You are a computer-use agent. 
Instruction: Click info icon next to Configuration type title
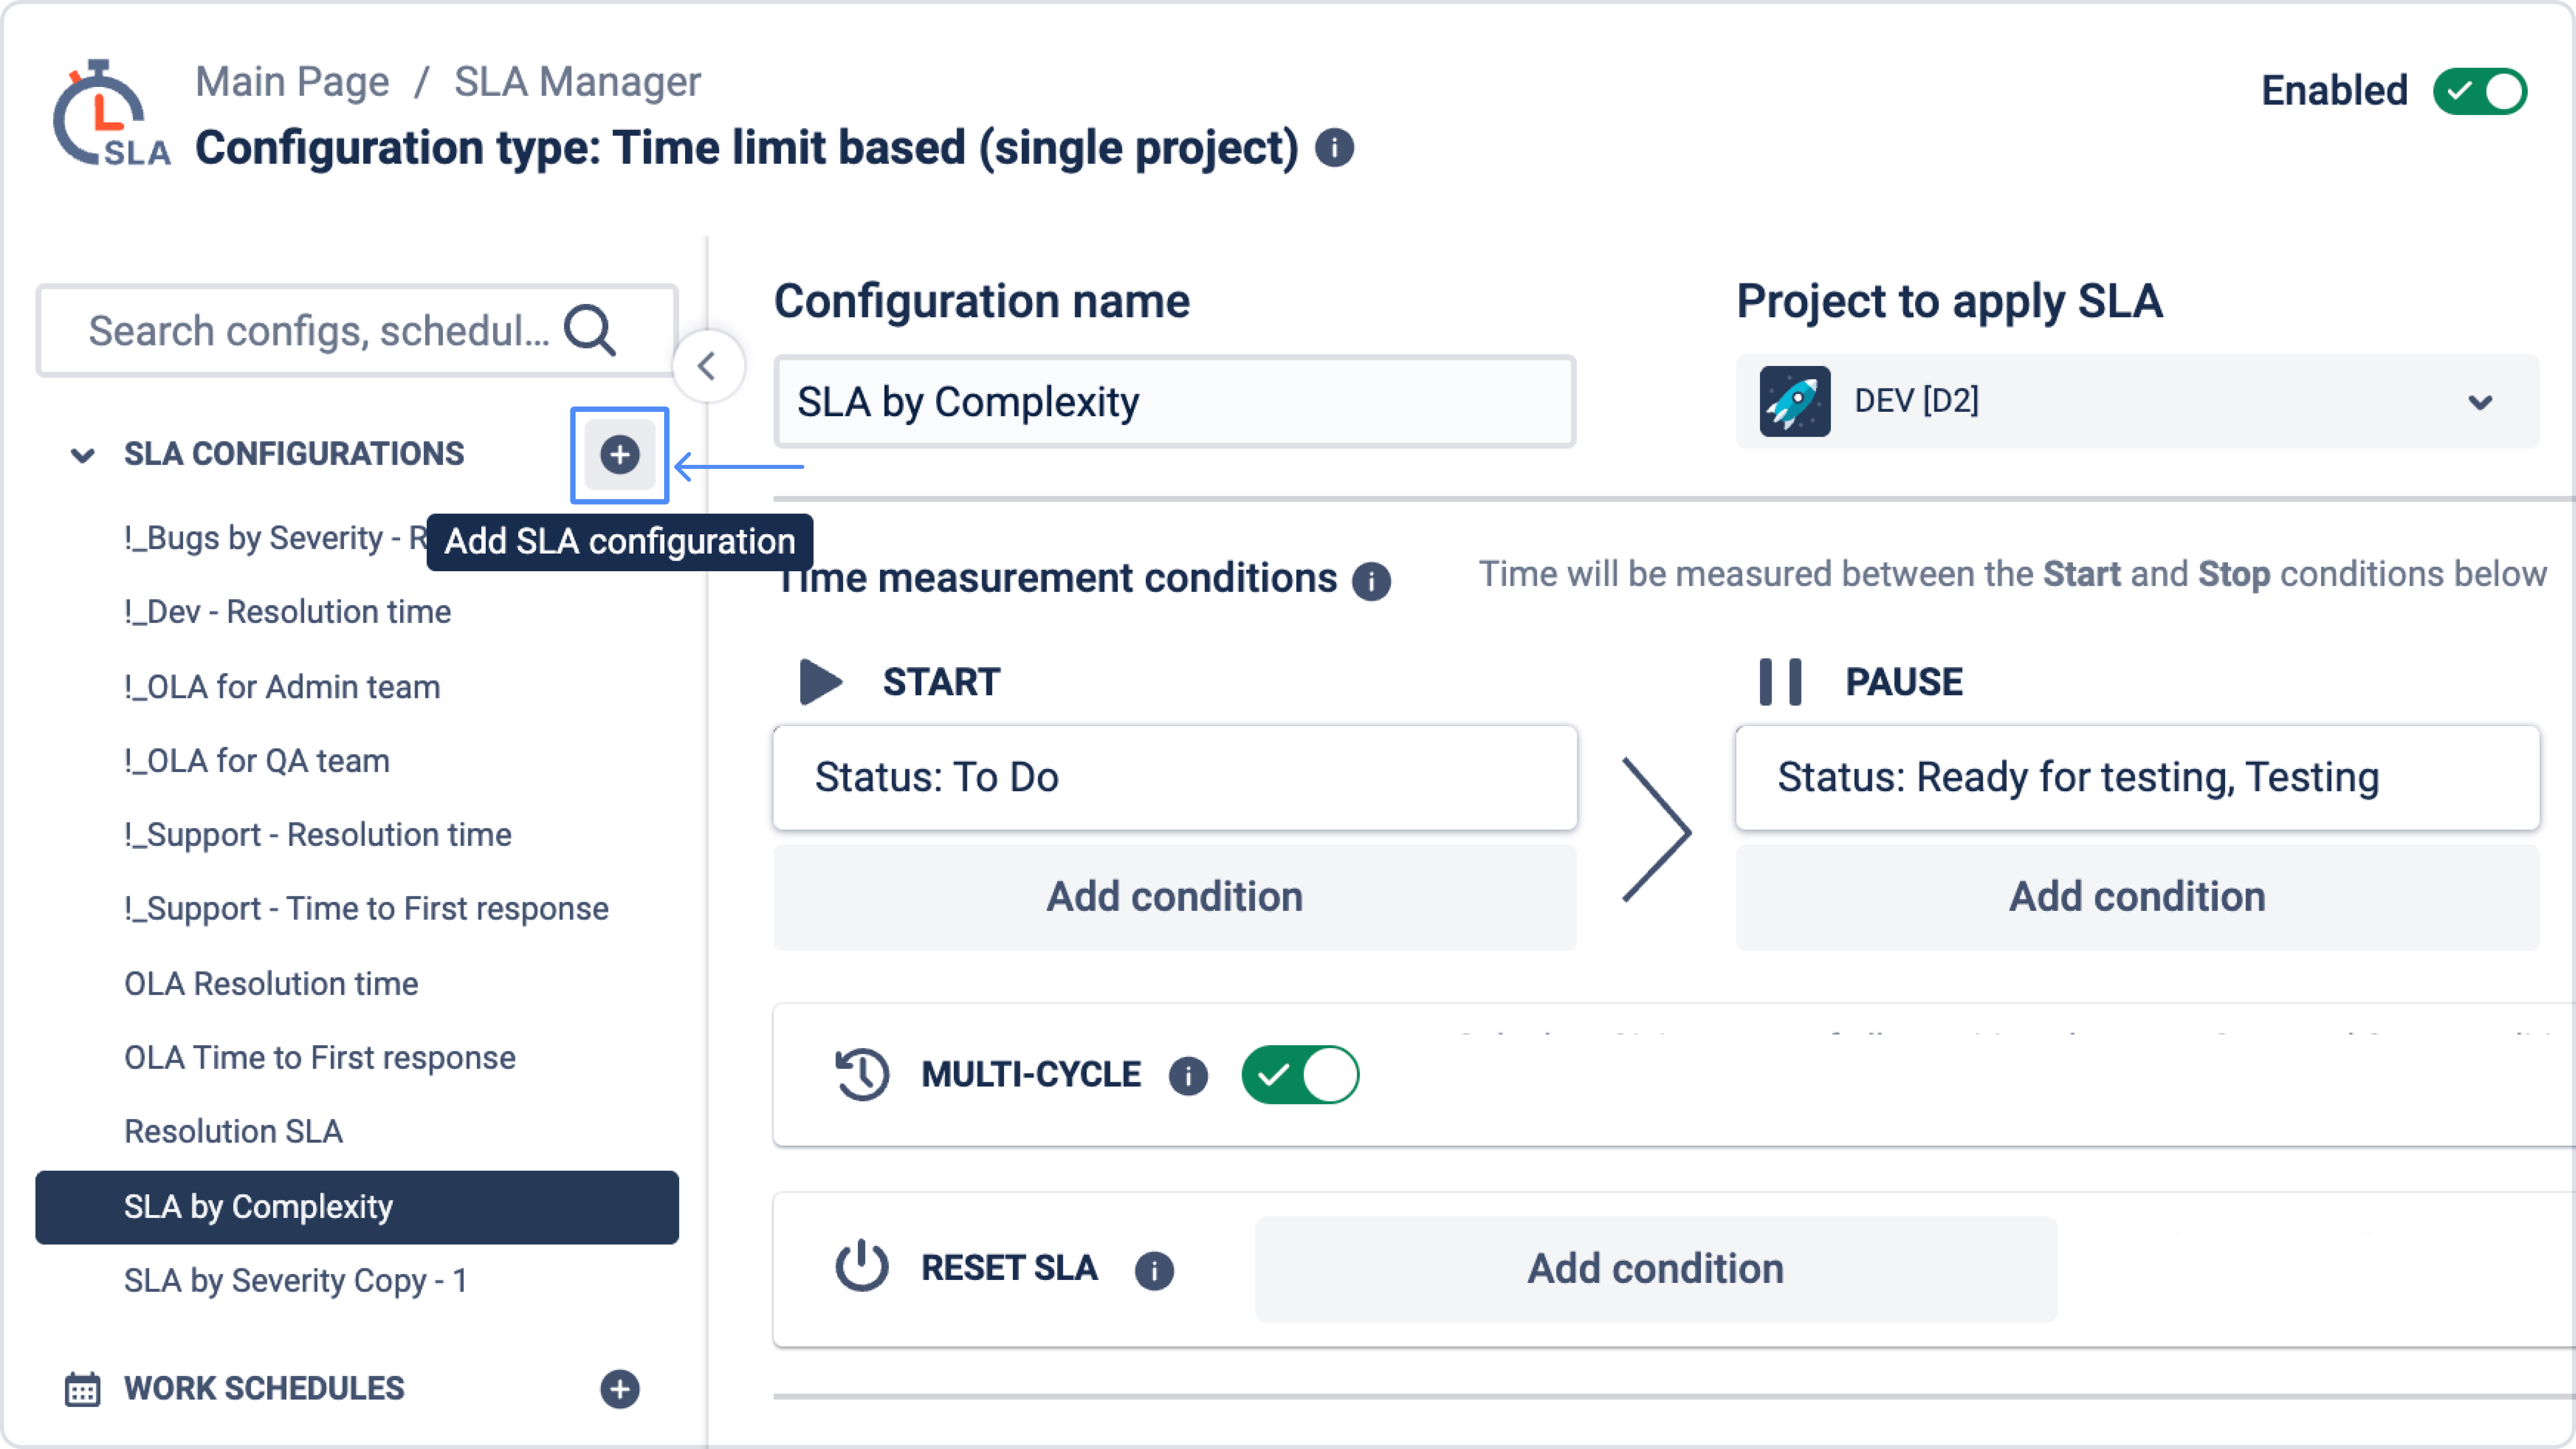[1334, 148]
